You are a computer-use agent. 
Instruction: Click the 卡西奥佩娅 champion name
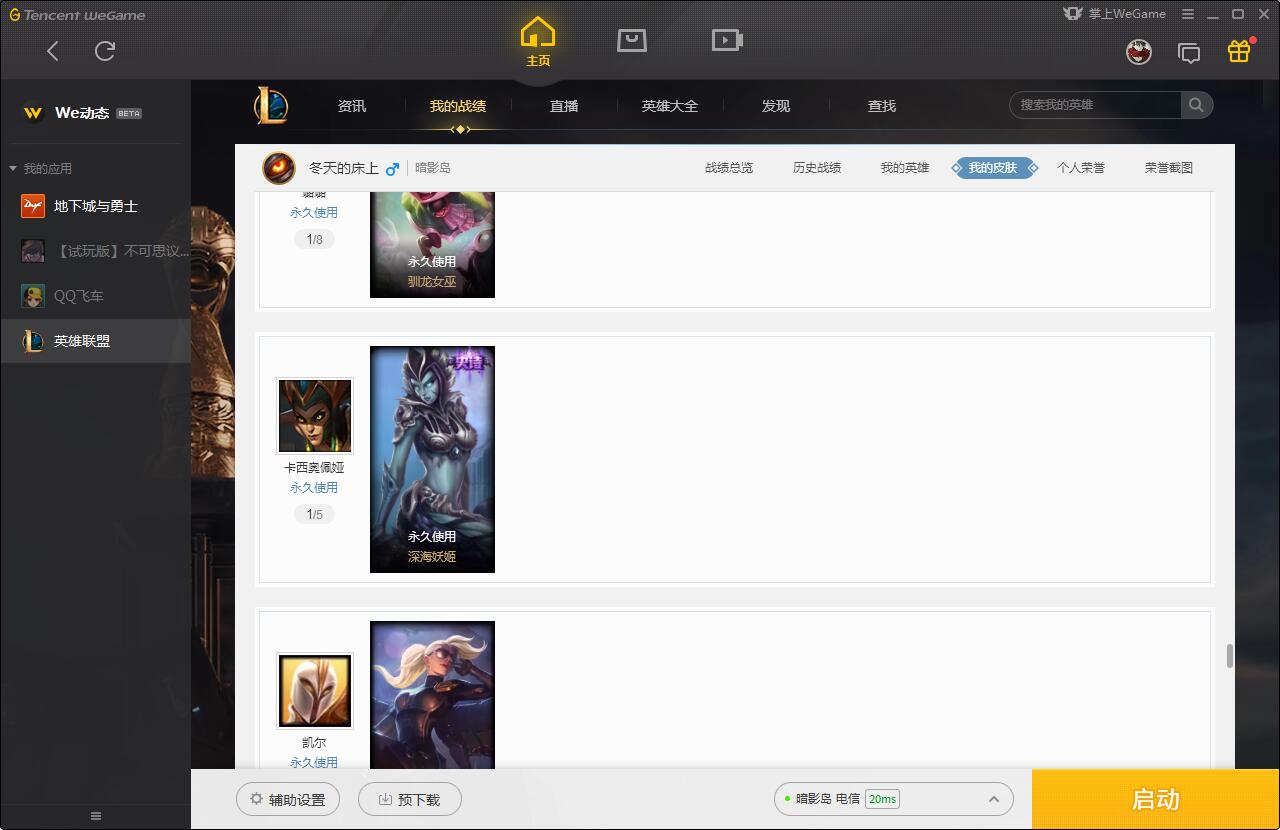coord(314,468)
